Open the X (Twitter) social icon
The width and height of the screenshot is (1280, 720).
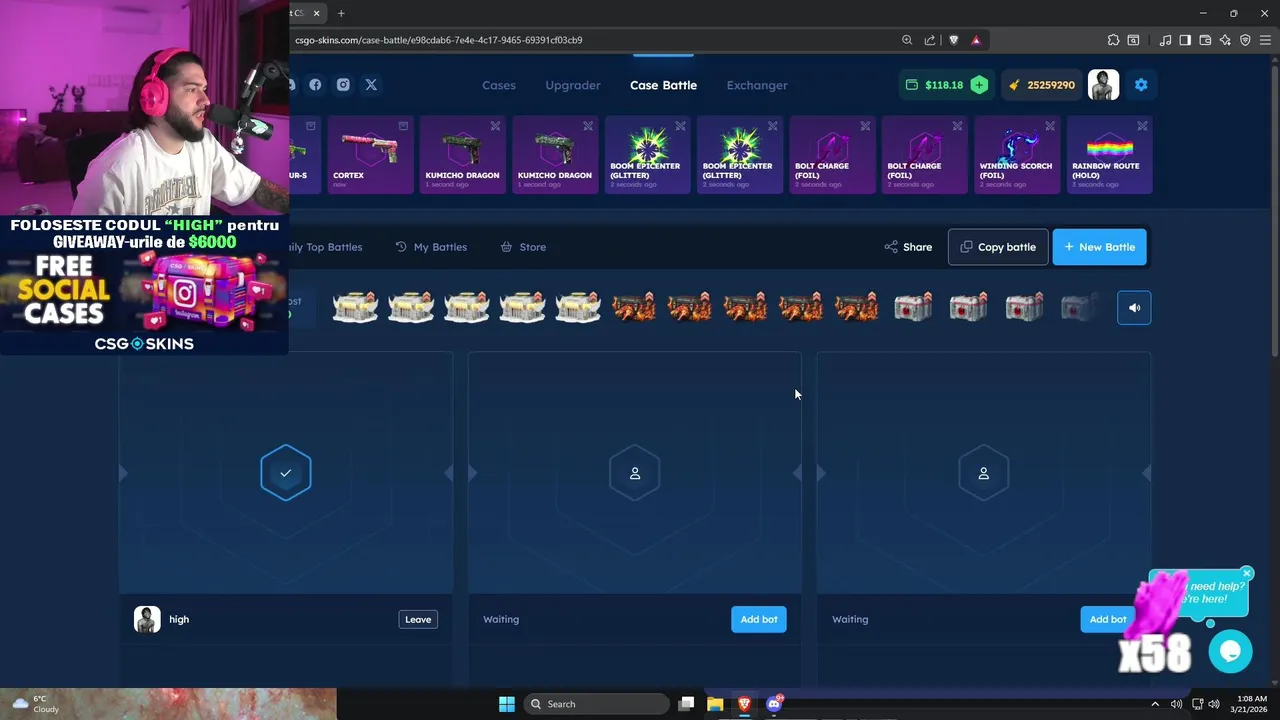point(371,85)
